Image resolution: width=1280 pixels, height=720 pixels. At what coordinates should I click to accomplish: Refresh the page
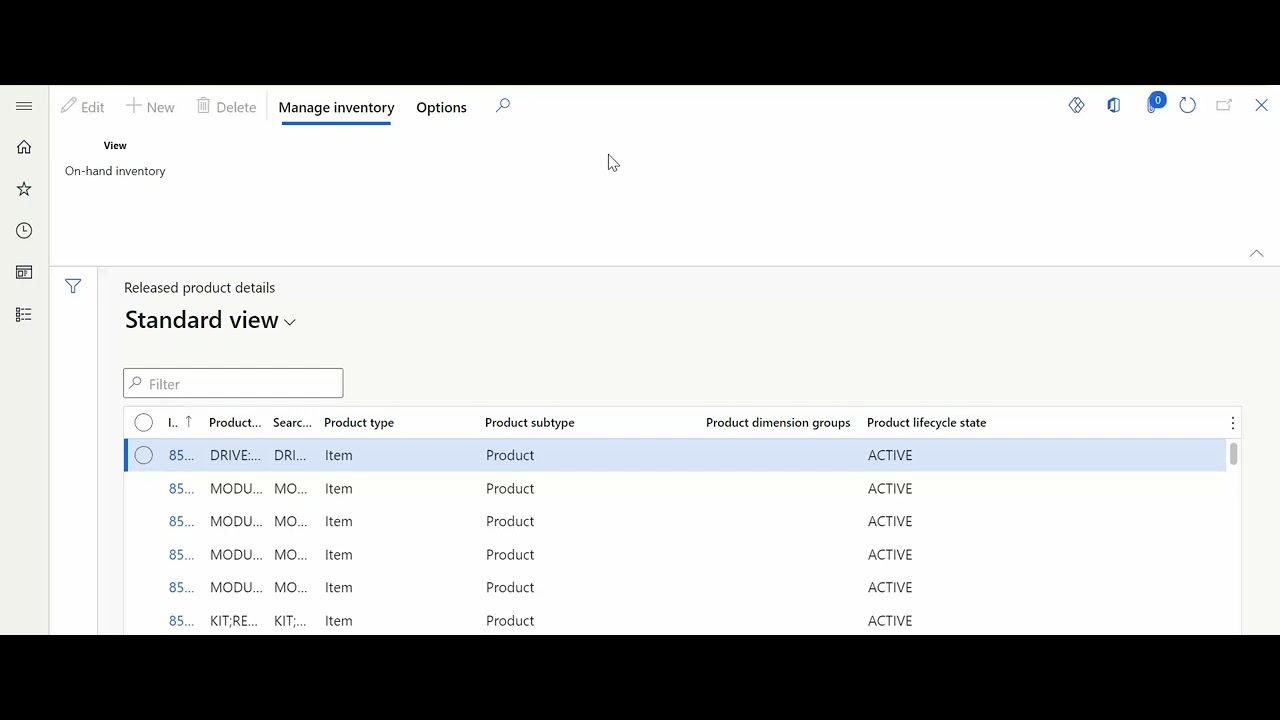[x=1187, y=105]
